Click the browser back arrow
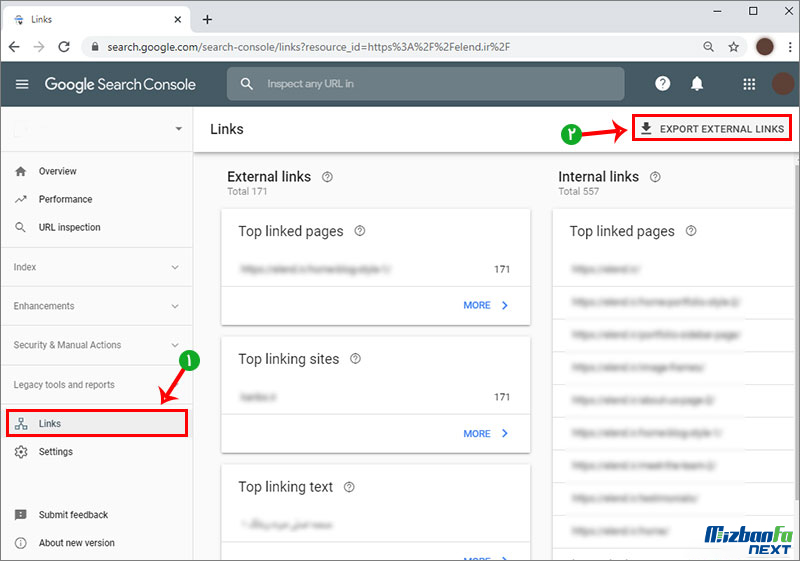The height and width of the screenshot is (561, 800). (14, 47)
